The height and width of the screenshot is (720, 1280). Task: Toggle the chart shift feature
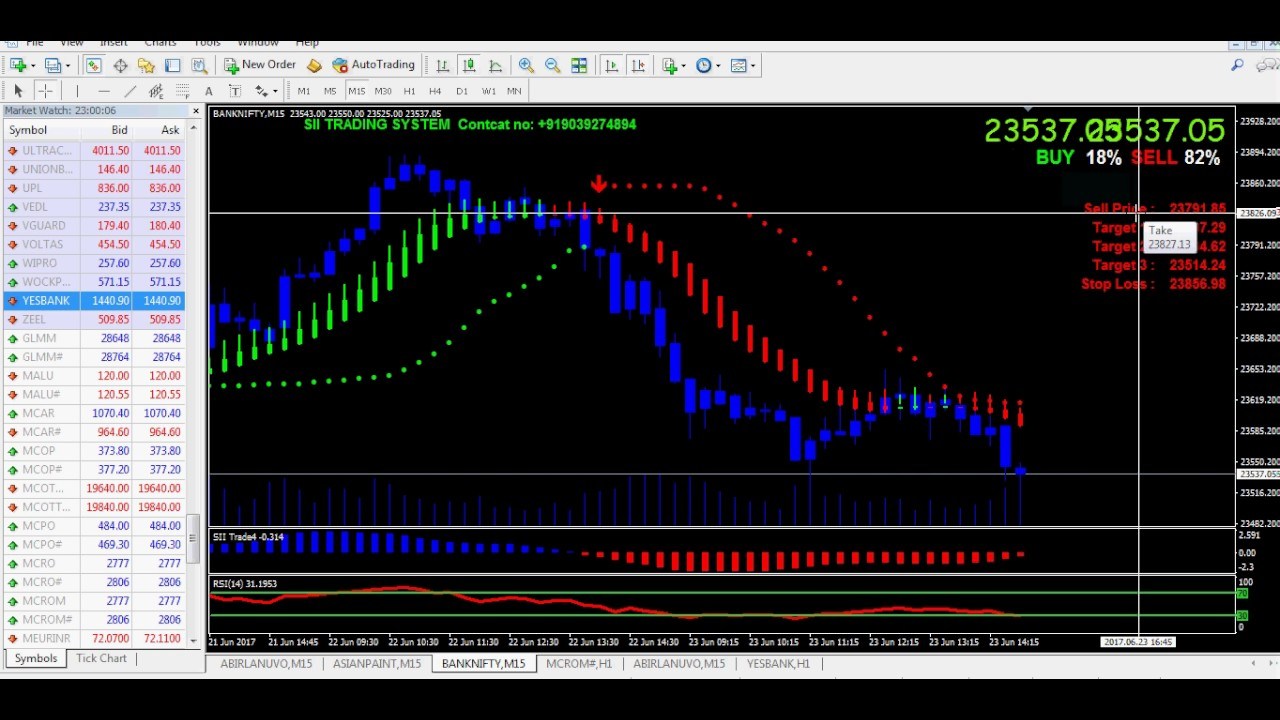[x=638, y=65]
